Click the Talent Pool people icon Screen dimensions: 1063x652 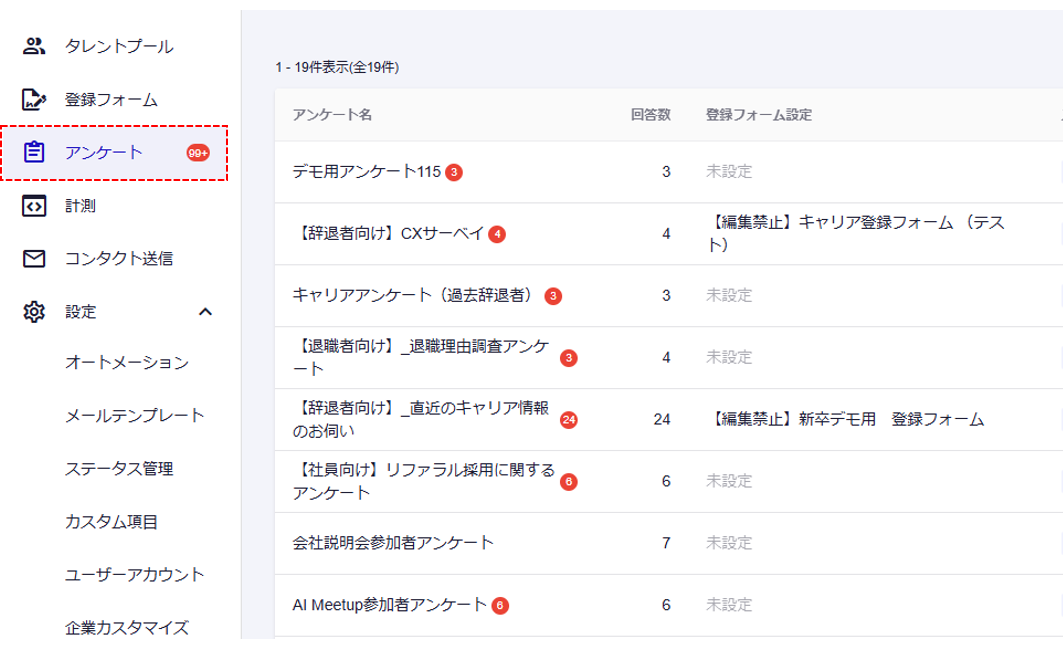pyautogui.click(x=35, y=46)
